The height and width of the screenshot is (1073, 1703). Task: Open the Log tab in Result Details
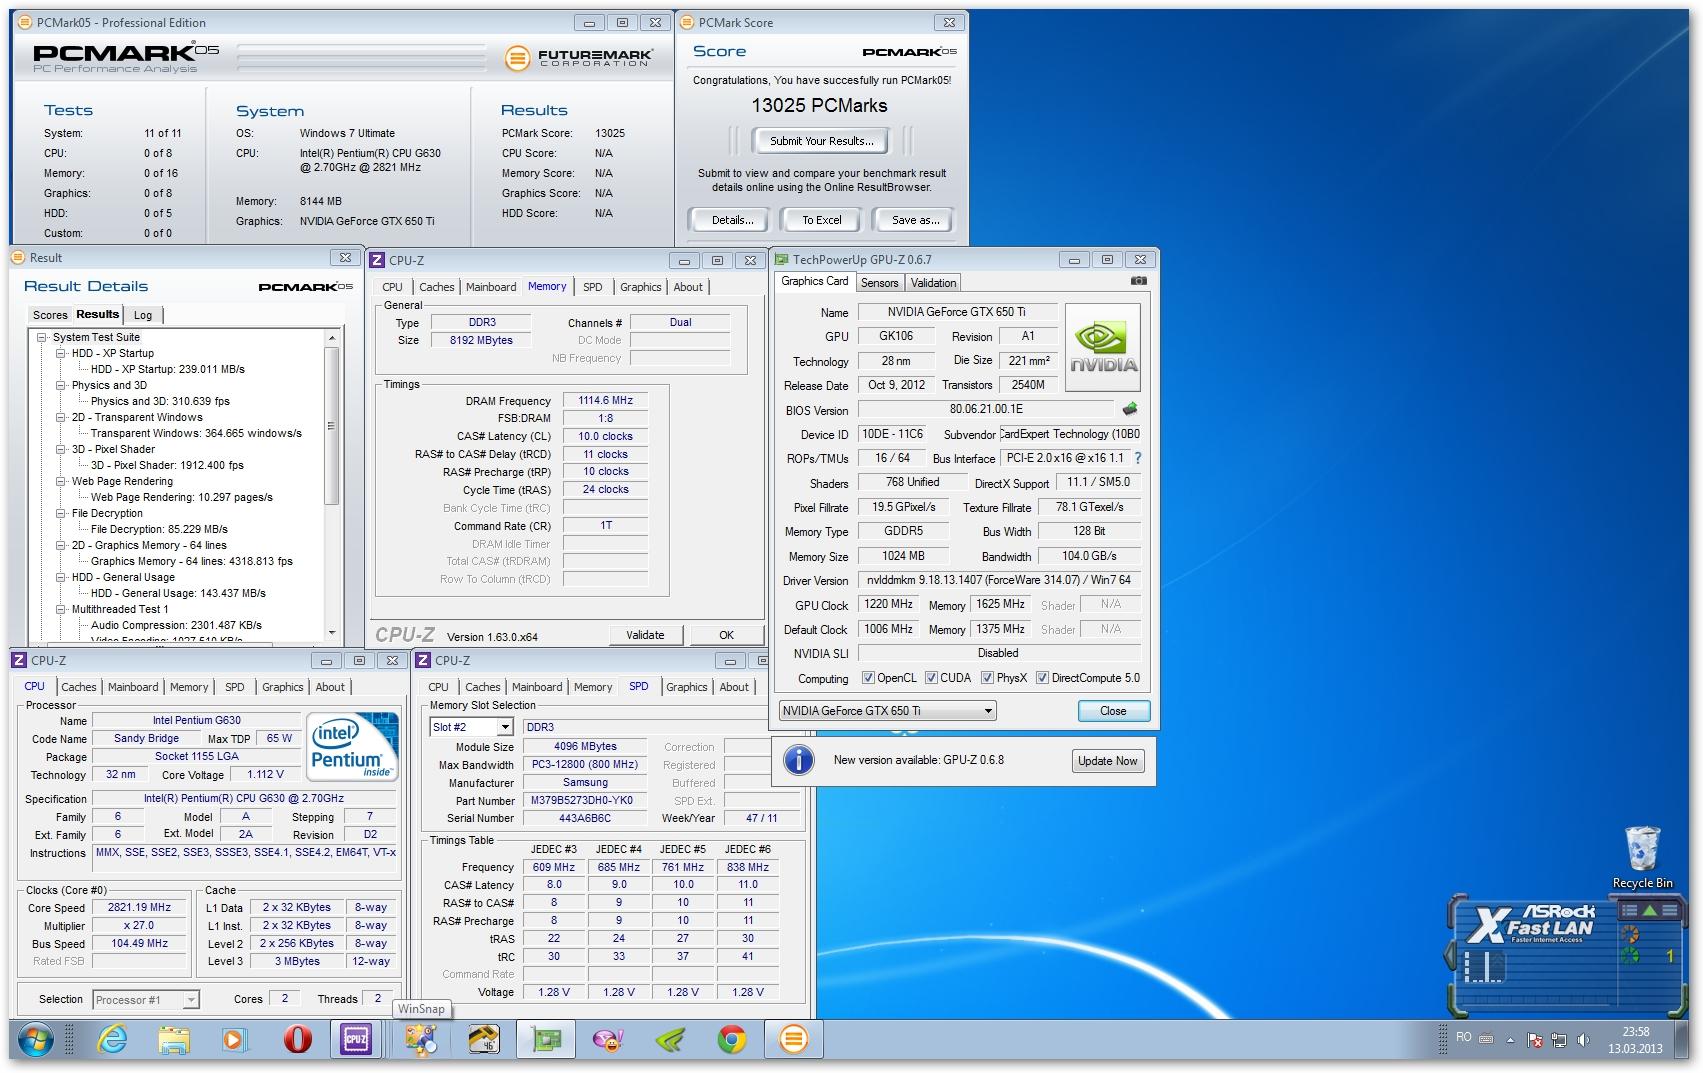pos(143,315)
